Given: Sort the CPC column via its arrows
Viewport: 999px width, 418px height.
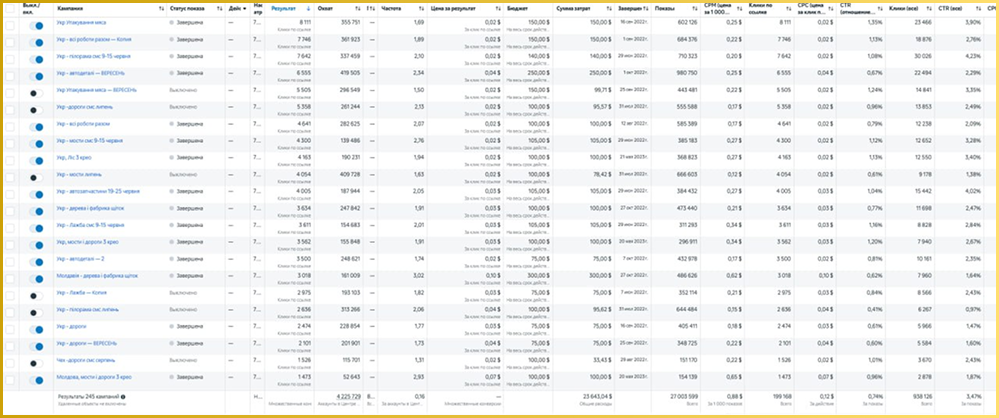Looking at the screenshot, I should 831,9.
